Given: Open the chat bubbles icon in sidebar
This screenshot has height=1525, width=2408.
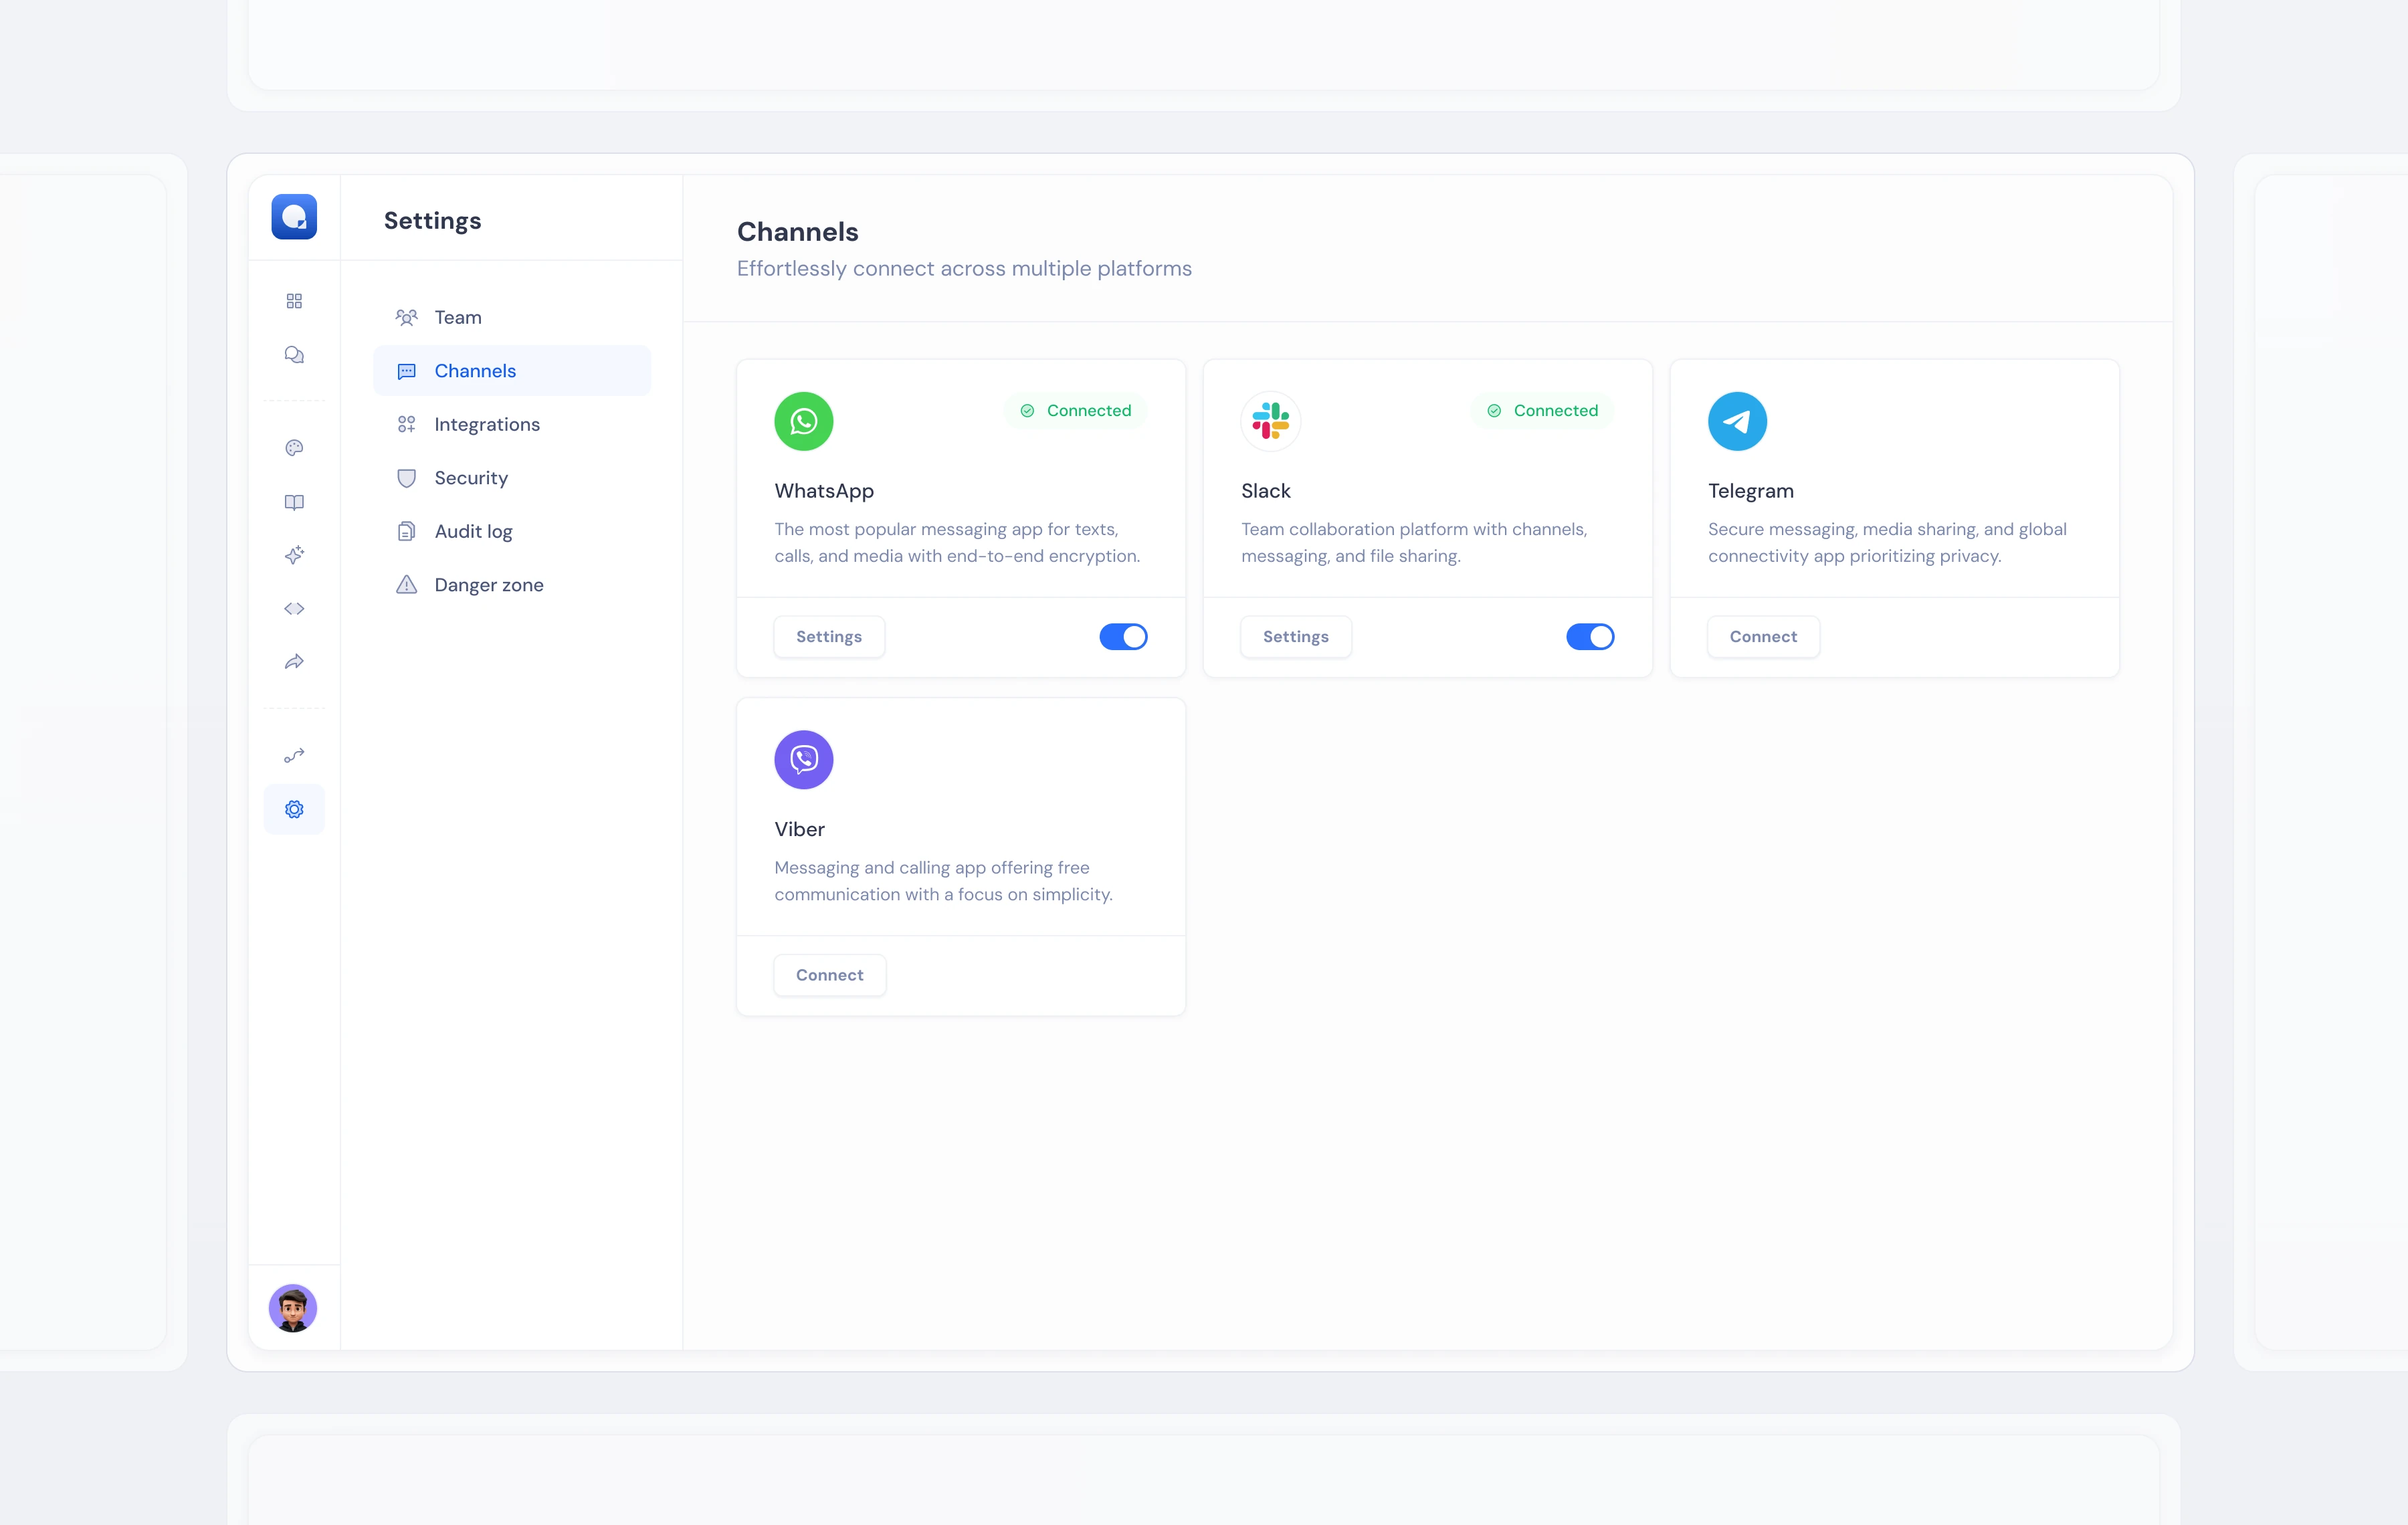Looking at the screenshot, I should point(294,355).
